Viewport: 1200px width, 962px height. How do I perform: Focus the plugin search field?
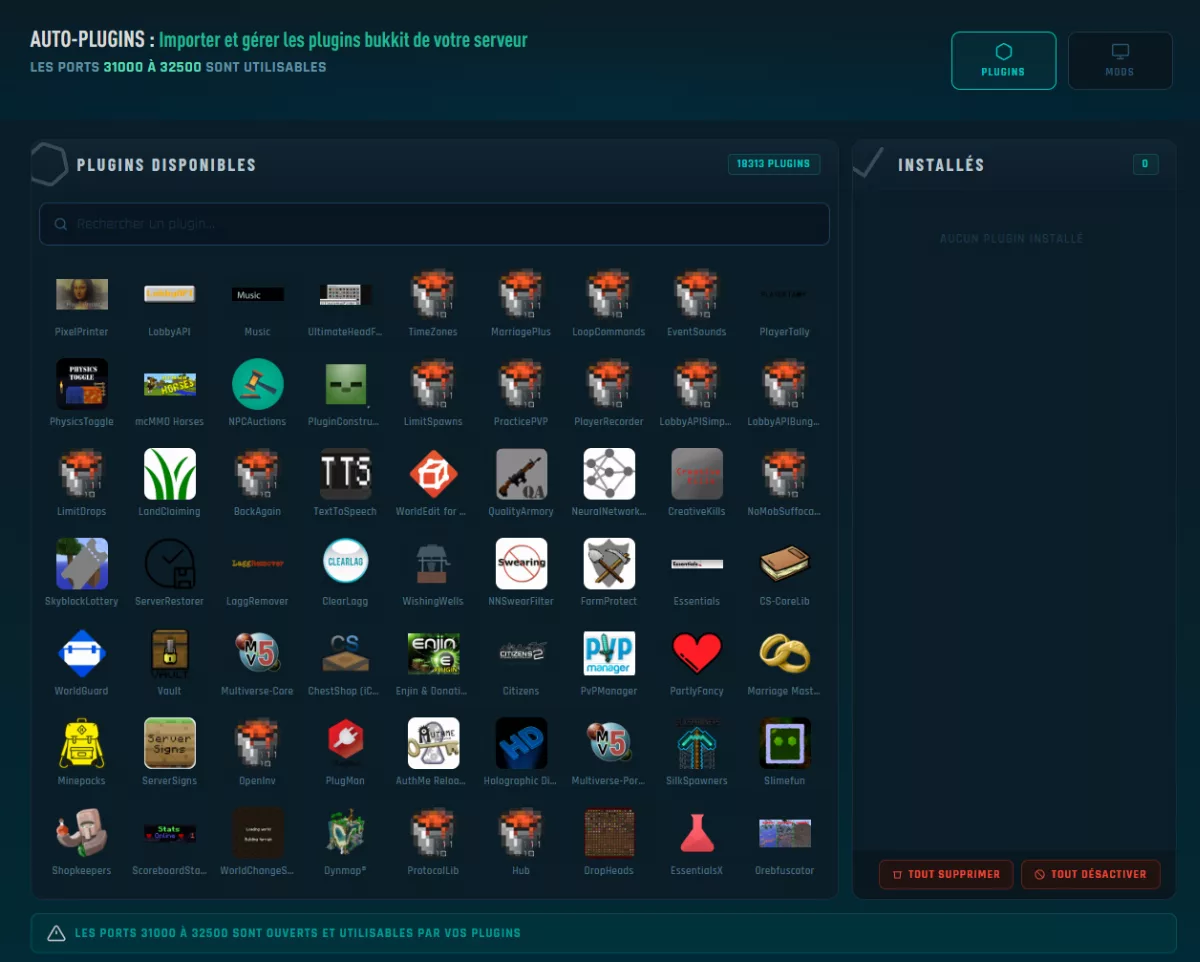pyautogui.click(x=434, y=224)
